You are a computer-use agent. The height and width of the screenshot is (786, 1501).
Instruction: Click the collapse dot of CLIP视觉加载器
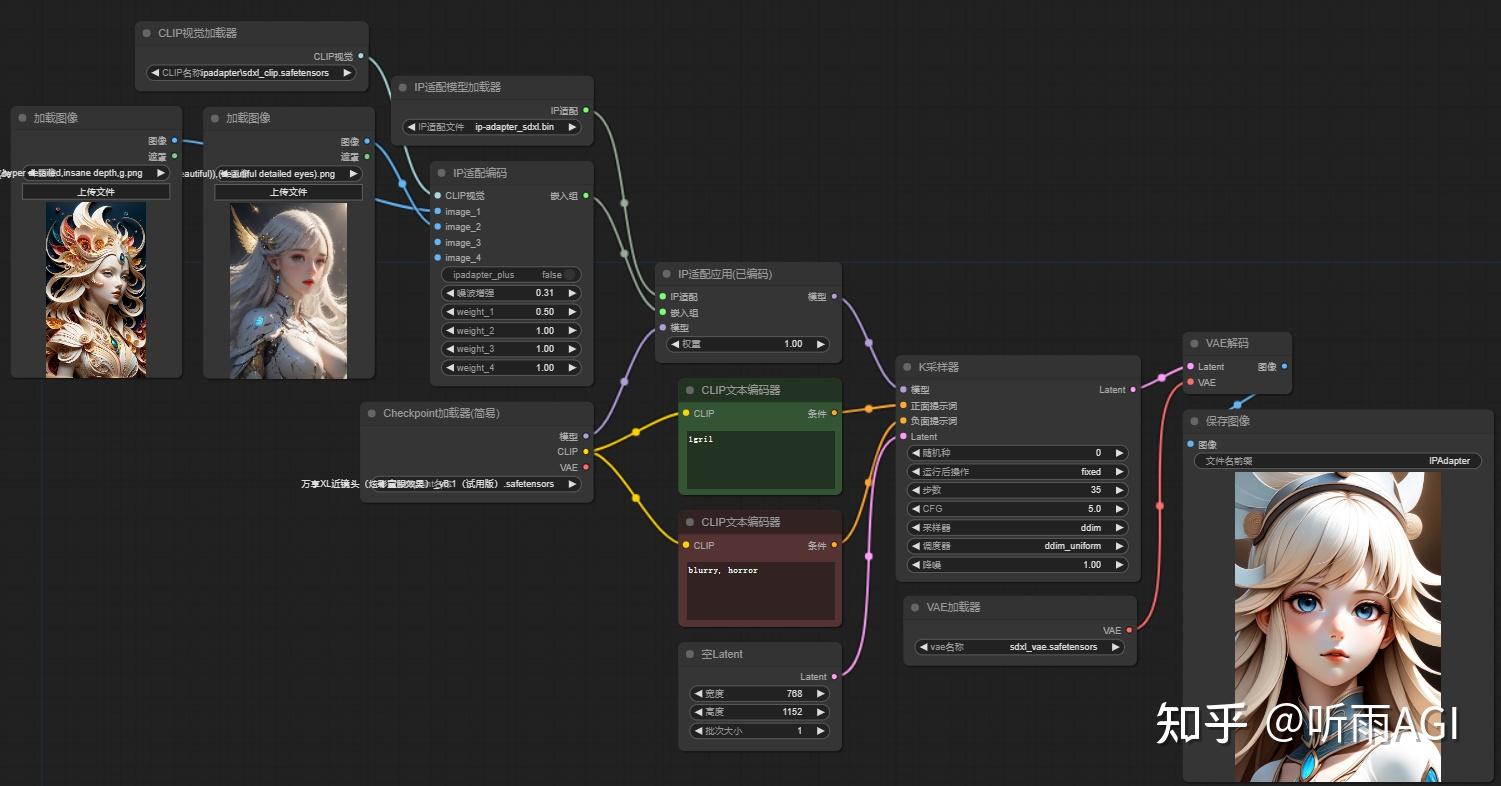click(x=146, y=33)
